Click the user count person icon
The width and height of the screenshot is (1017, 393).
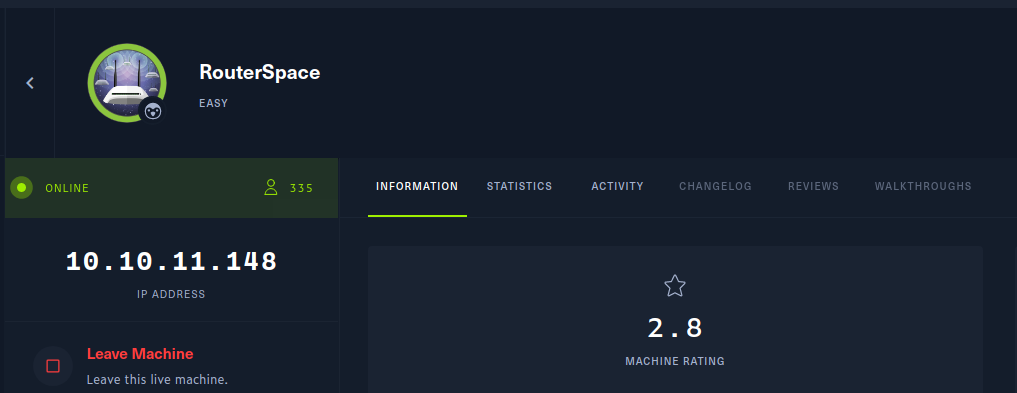point(270,188)
